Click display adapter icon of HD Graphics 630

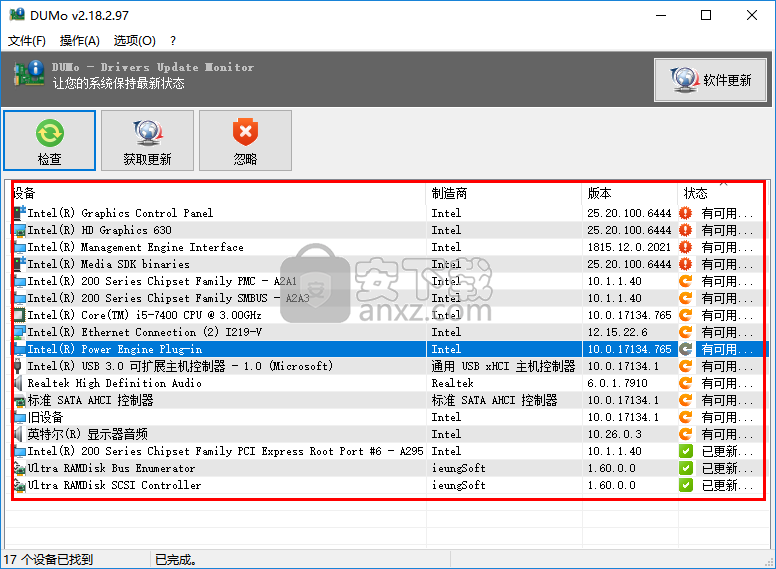pos(20,230)
